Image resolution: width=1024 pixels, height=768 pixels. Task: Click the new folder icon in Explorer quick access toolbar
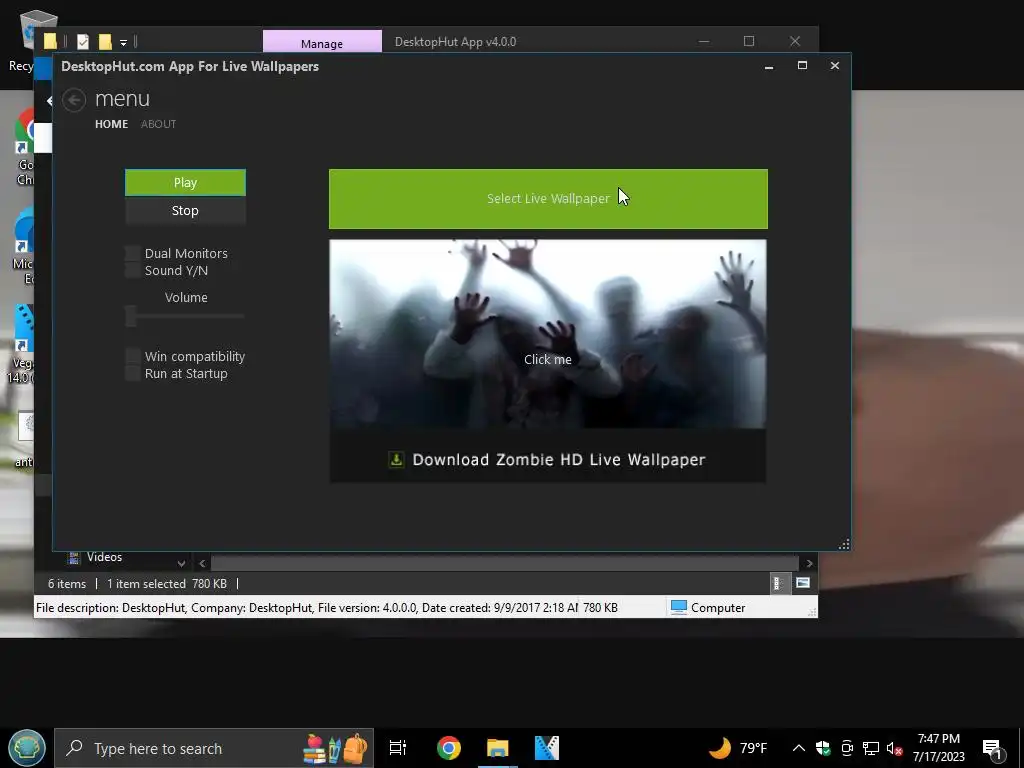point(105,42)
